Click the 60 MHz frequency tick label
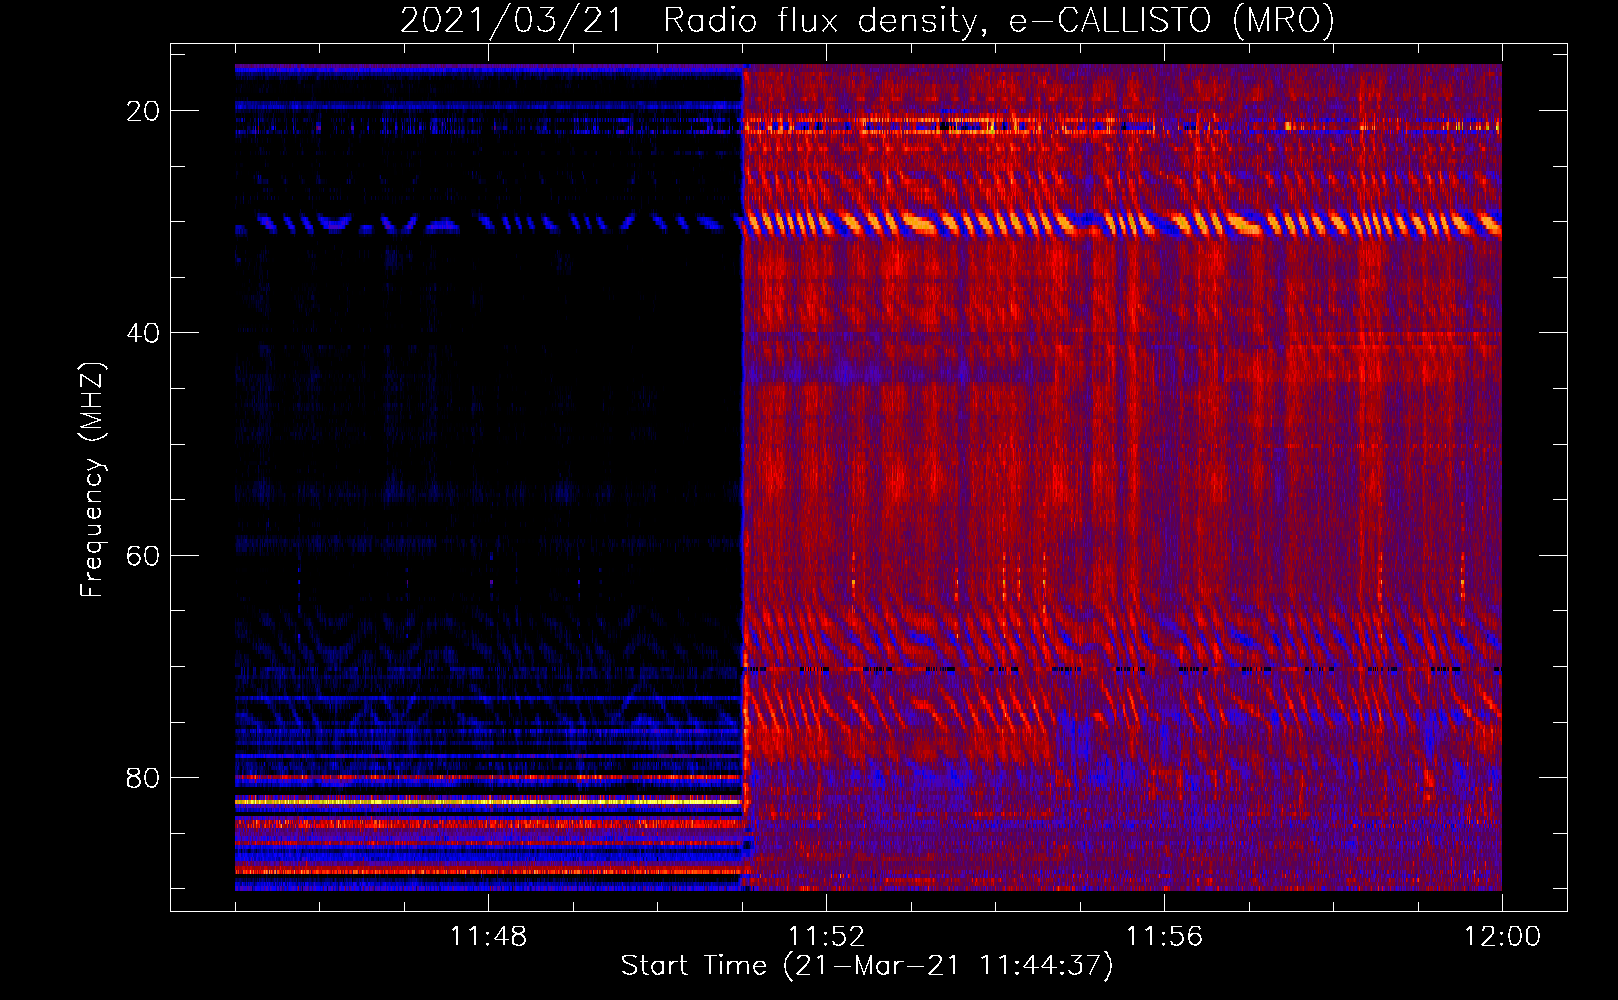The image size is (1618, 1000). [x=143, y=555]
